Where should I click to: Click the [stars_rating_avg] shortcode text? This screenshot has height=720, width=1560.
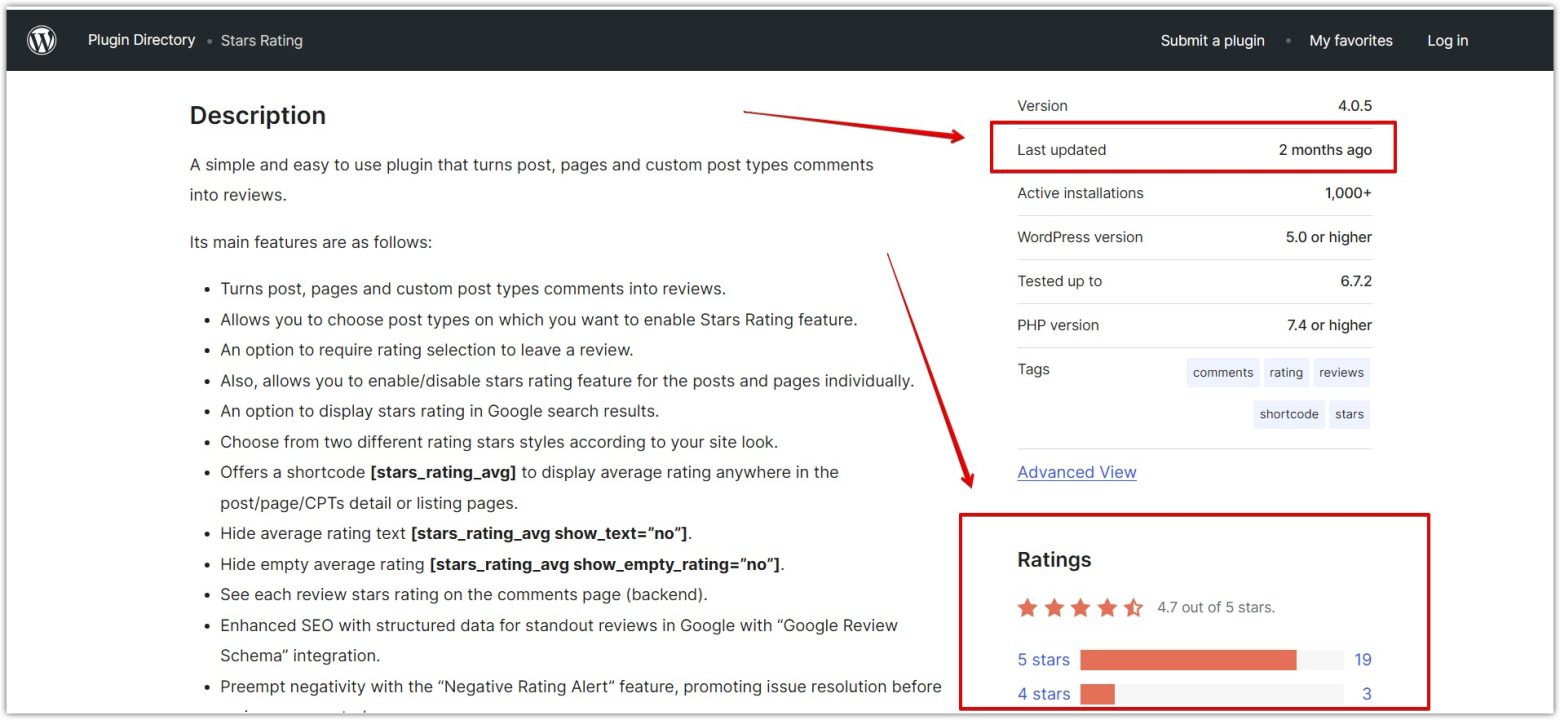point(443,472)
